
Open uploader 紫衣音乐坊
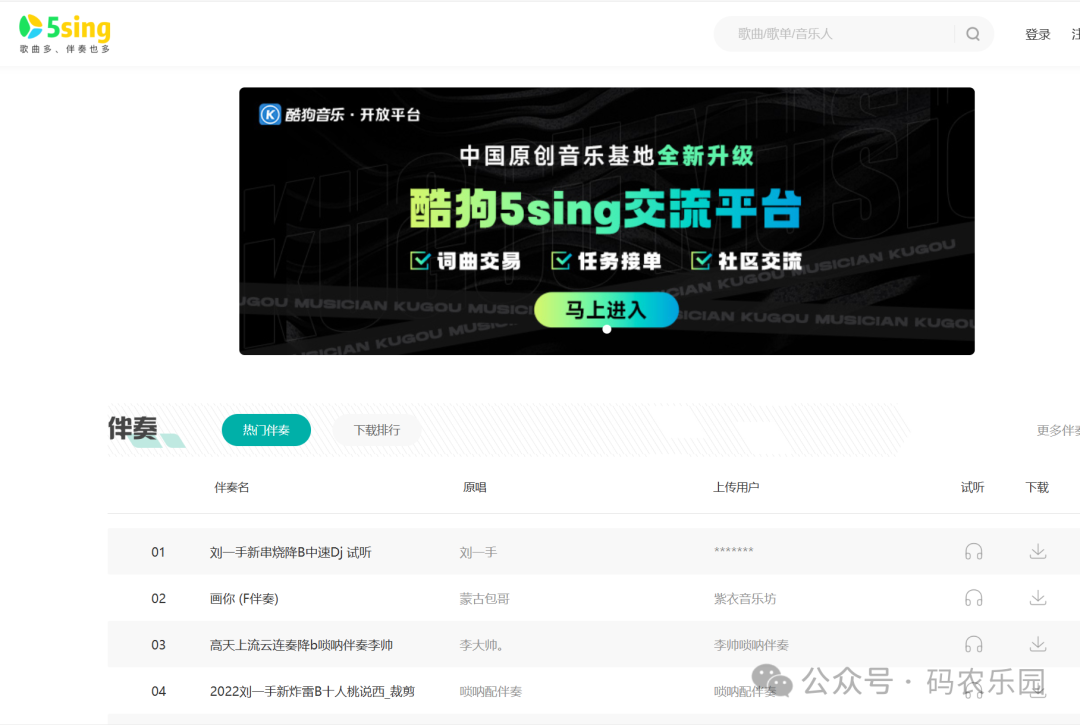point(745,598)
